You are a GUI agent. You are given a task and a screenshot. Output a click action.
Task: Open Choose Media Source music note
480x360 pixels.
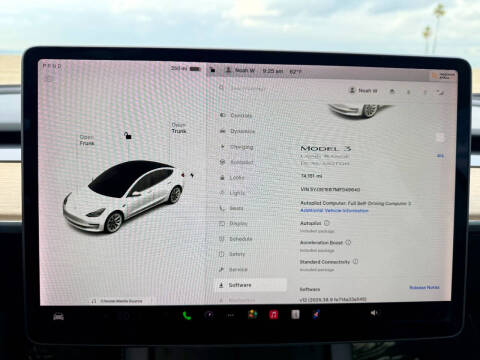[x=94, y=301]
